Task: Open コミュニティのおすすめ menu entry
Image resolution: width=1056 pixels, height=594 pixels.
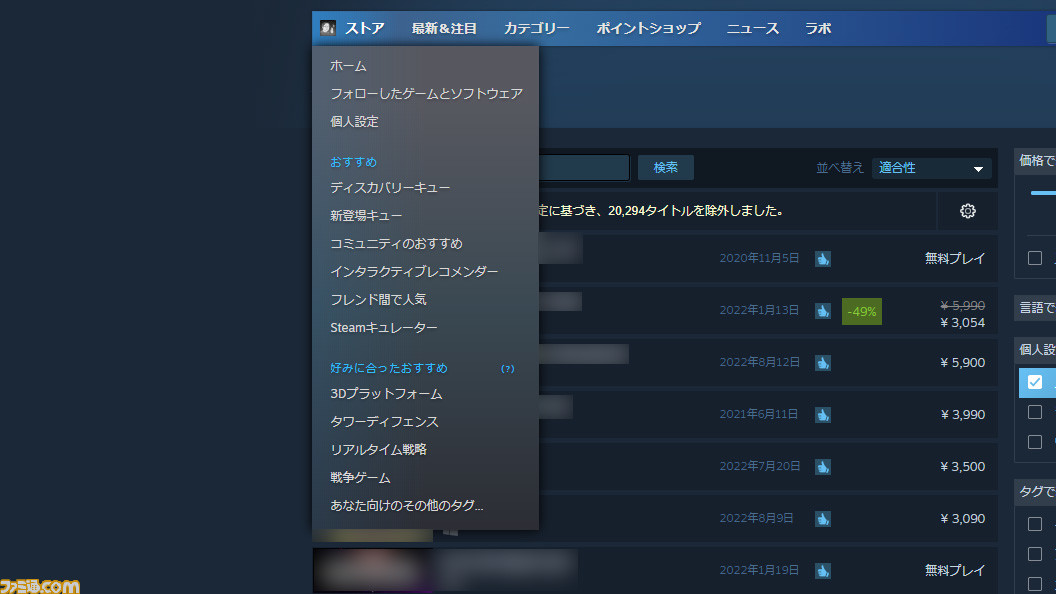Action: 396,244
